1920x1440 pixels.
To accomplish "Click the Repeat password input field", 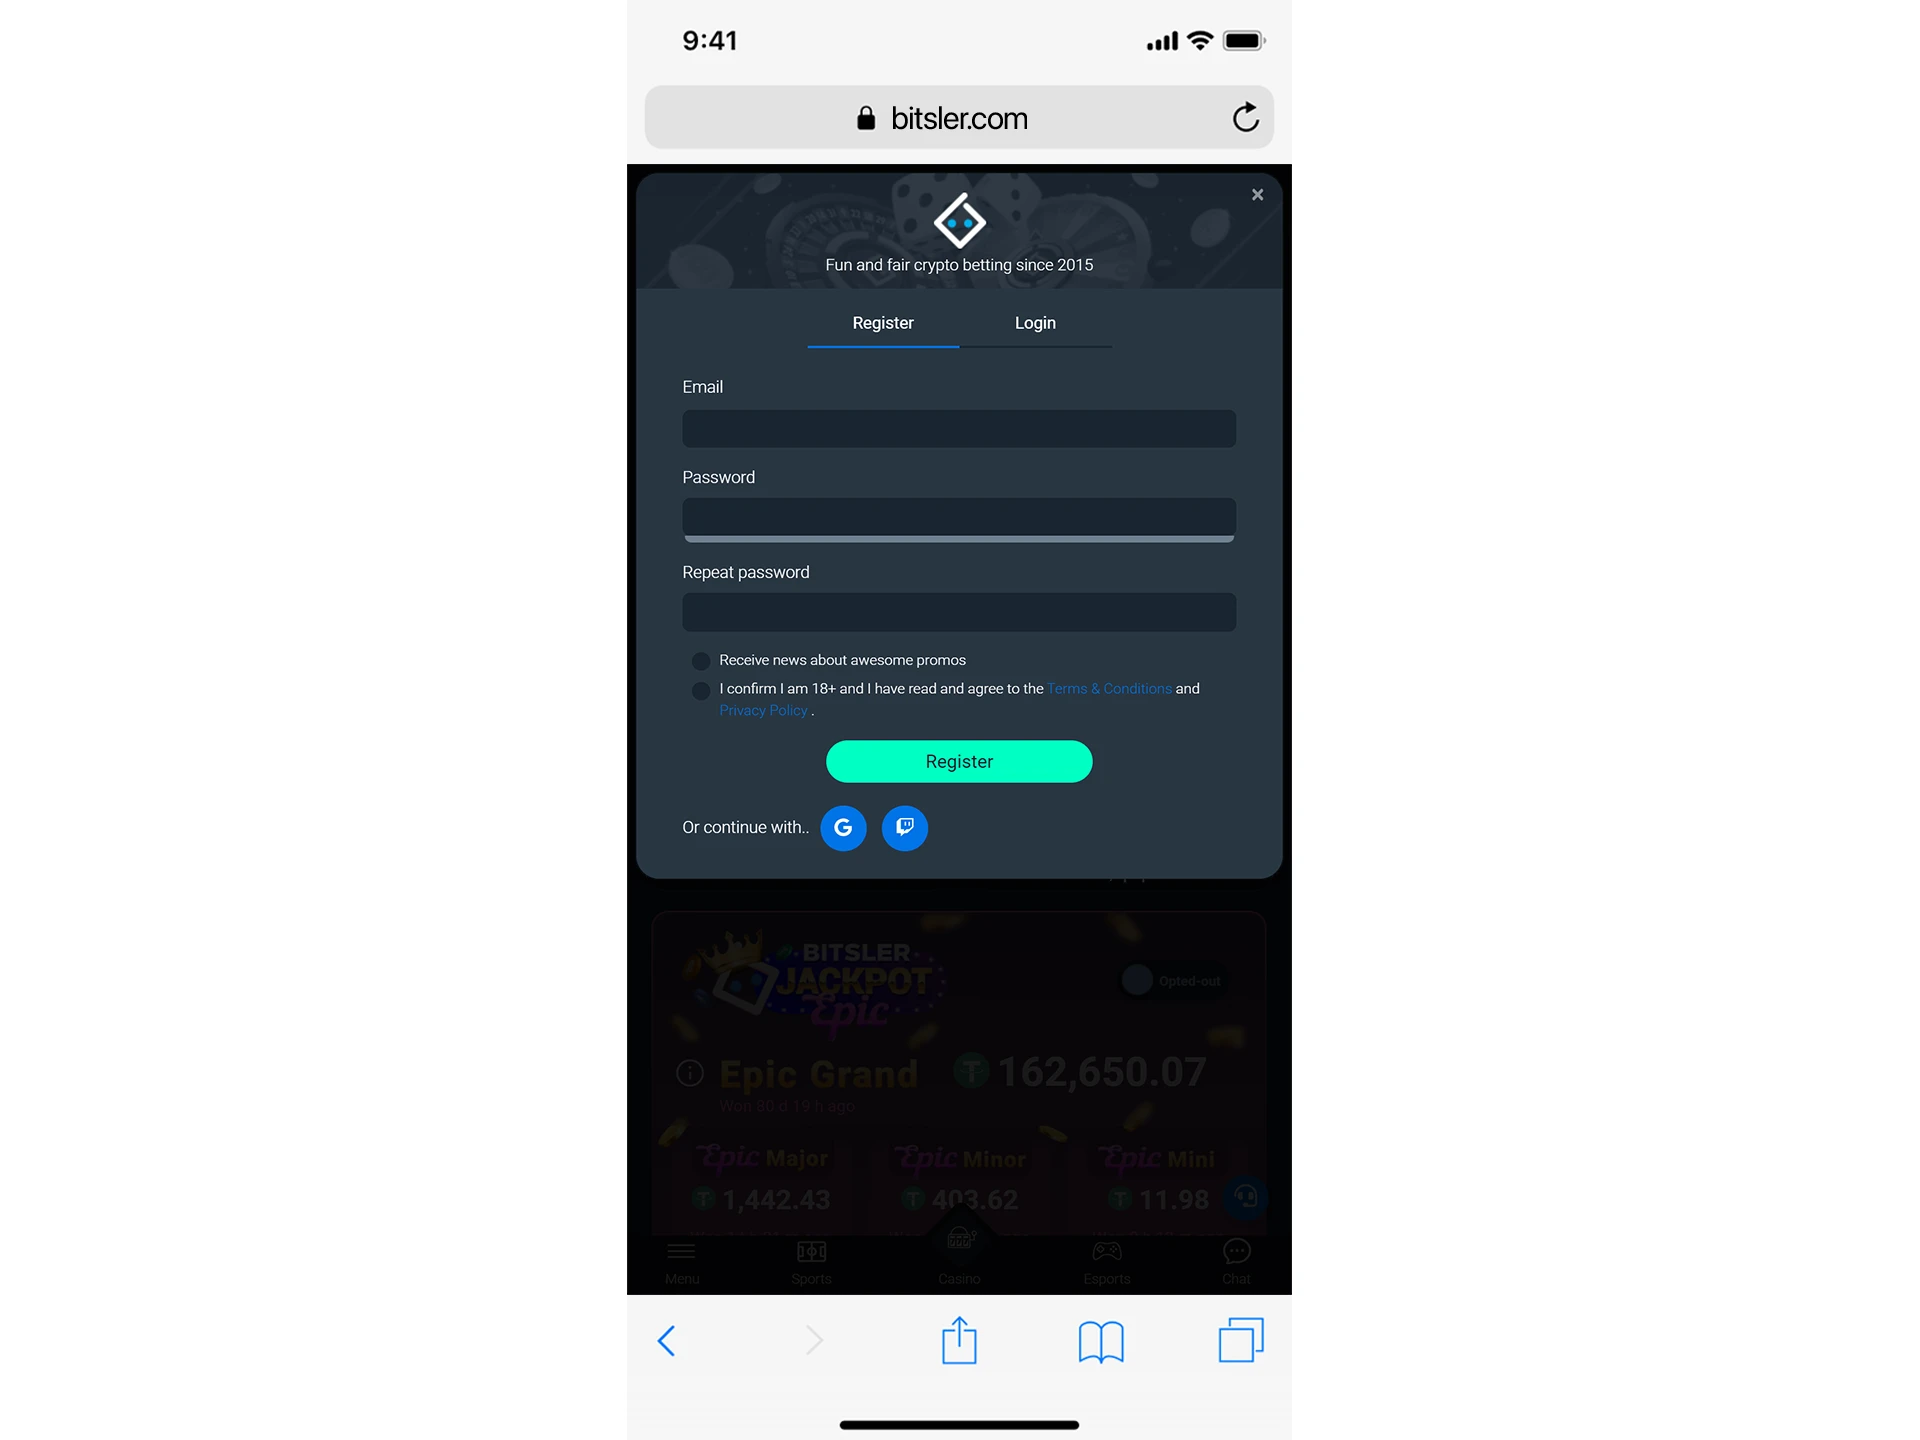I will pos(958,611).
